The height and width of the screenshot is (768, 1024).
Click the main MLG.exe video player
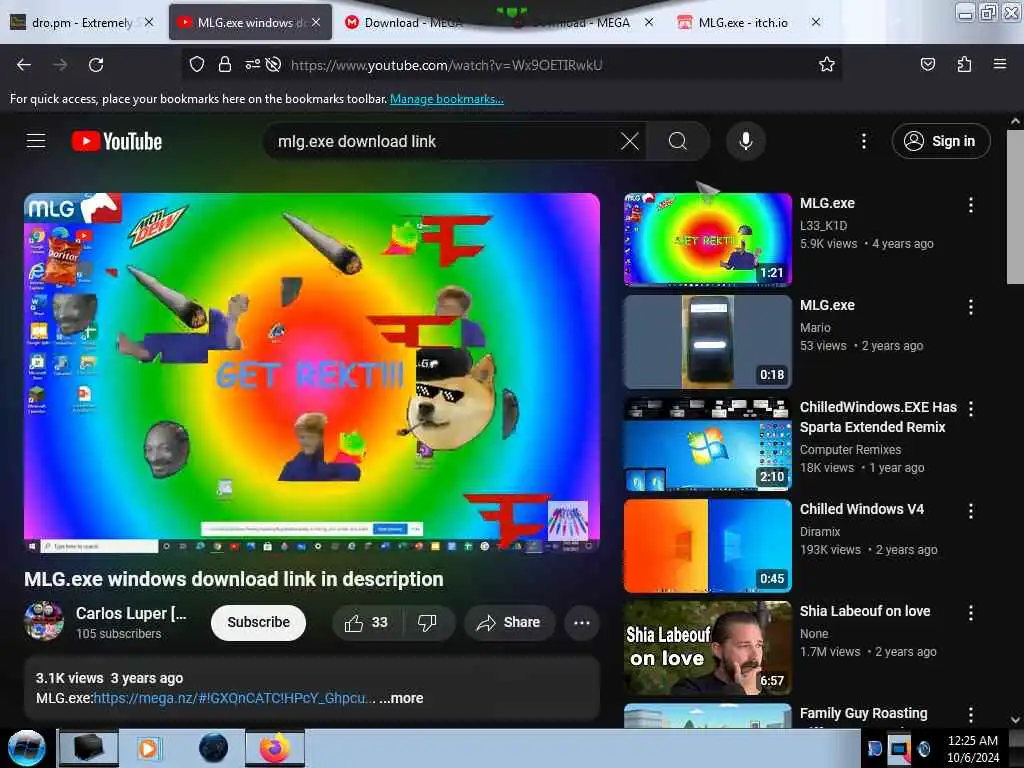tap(312, 373)
